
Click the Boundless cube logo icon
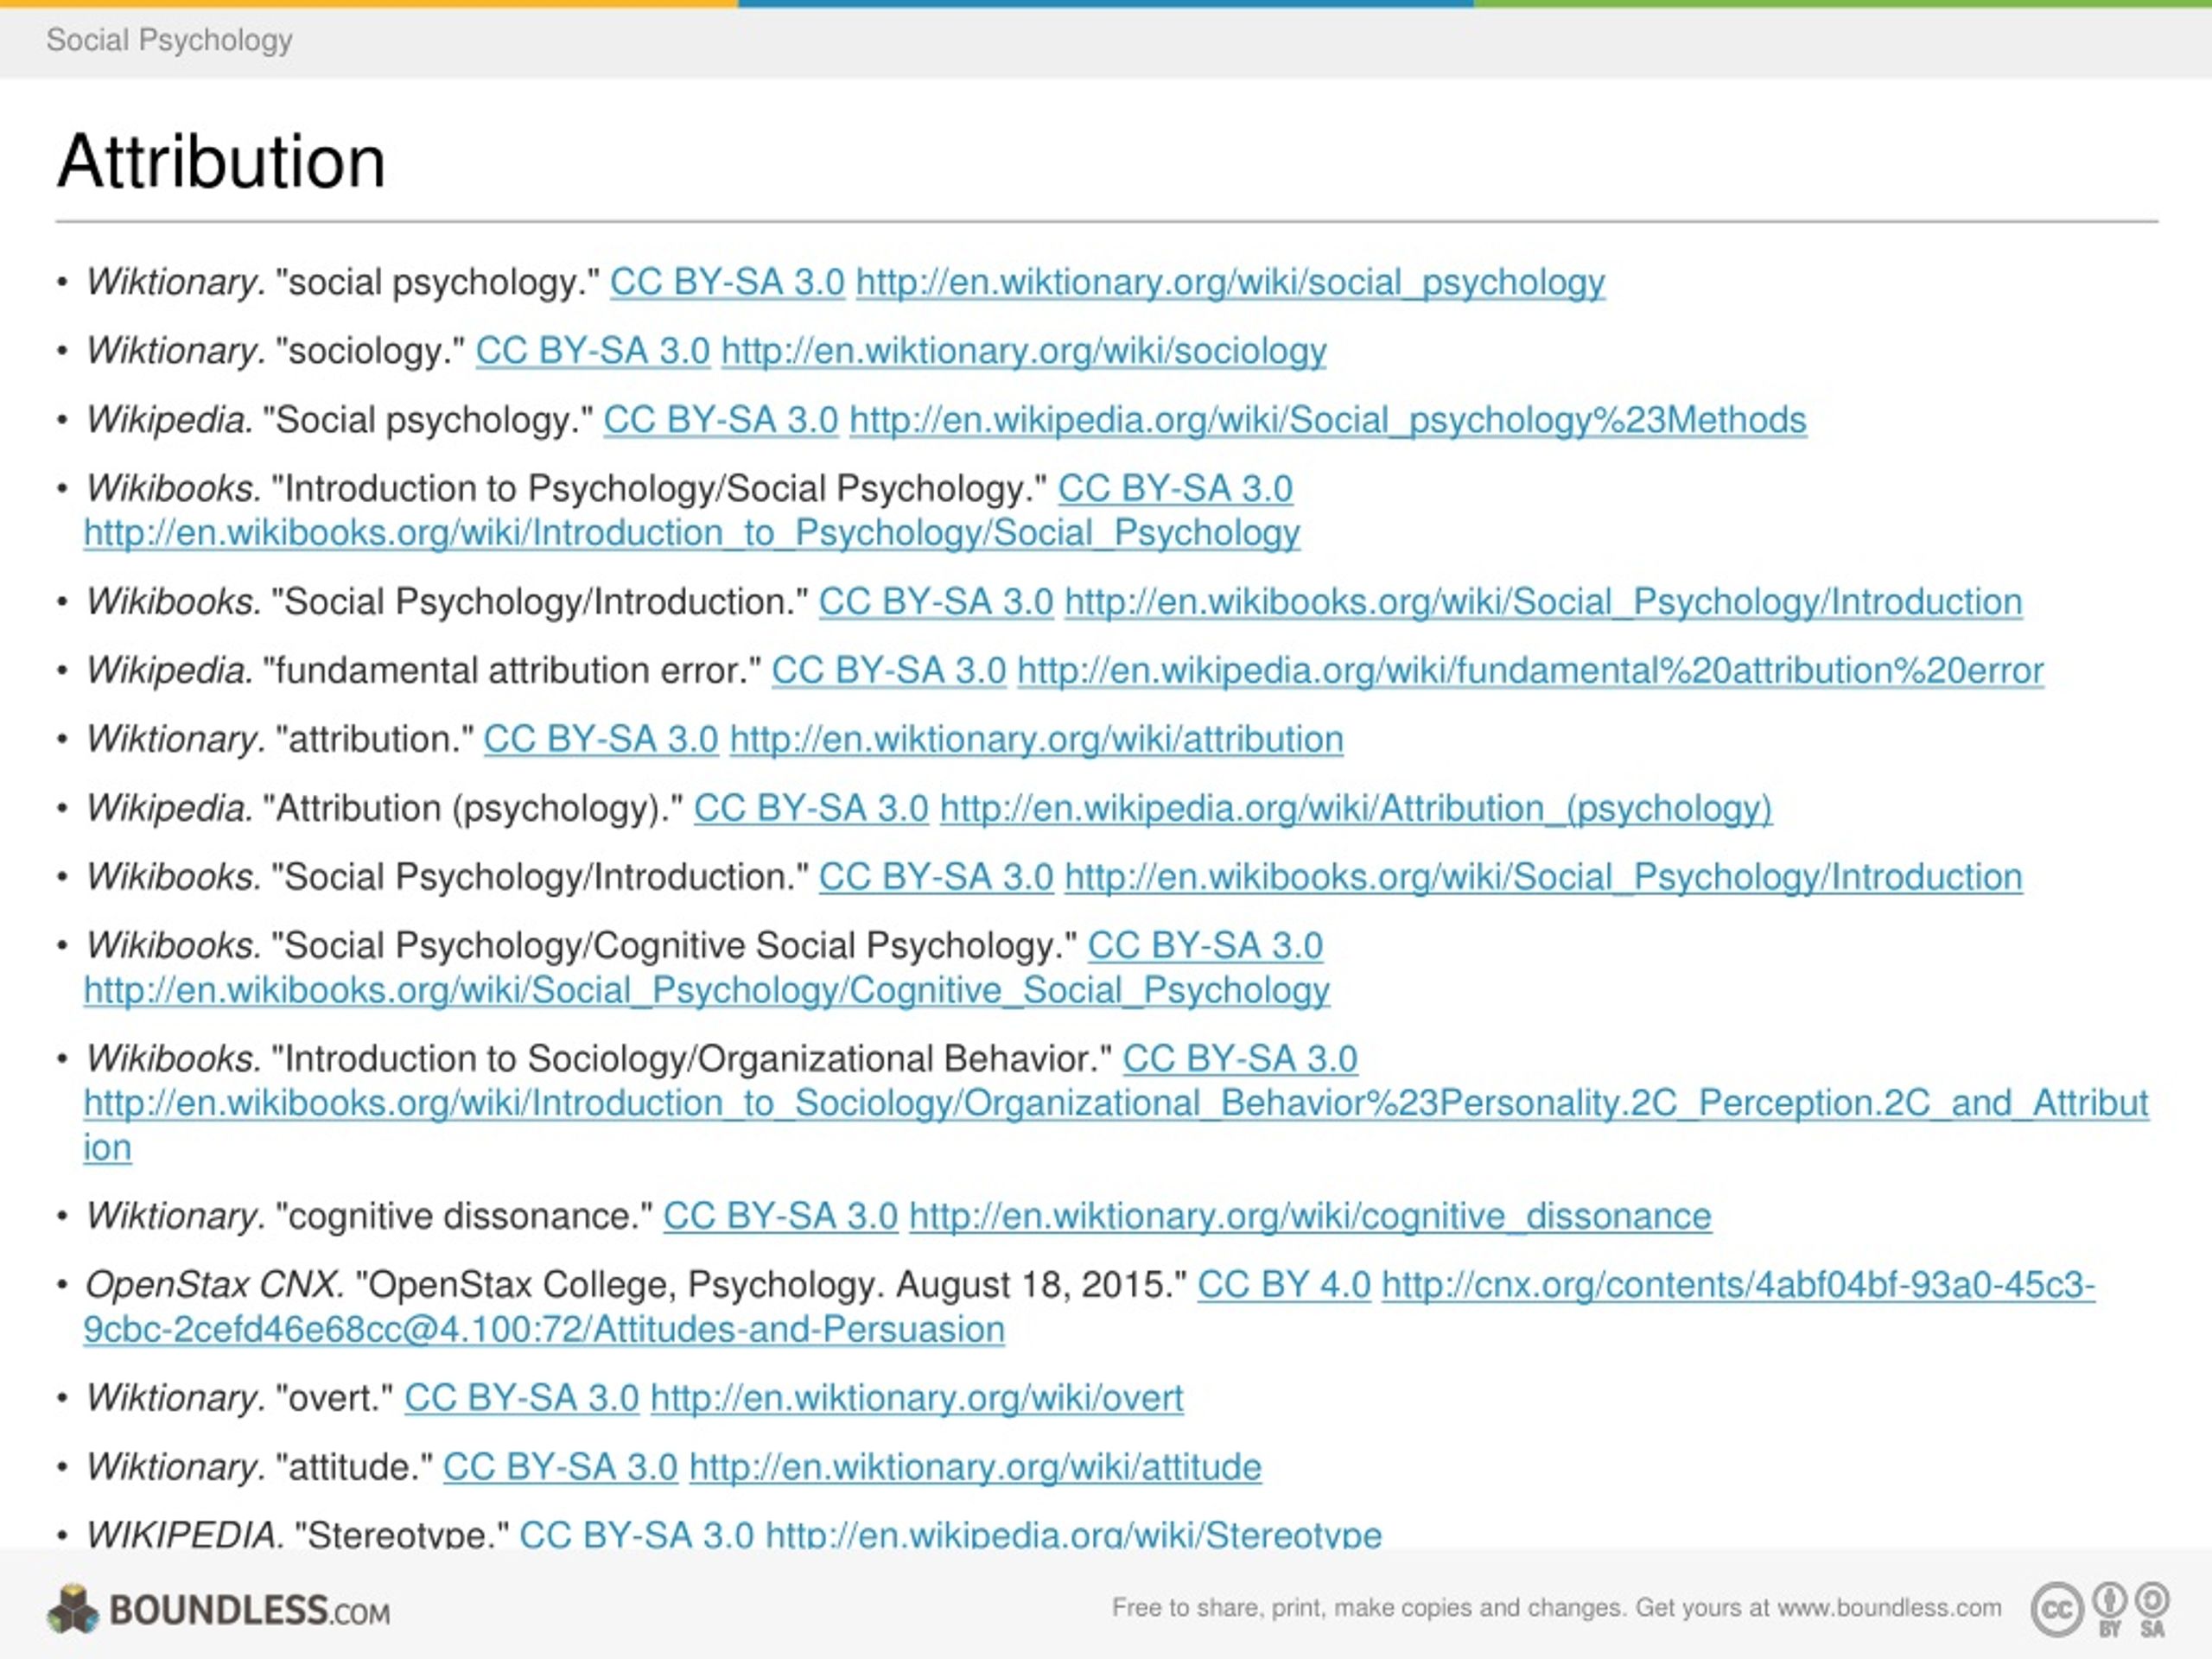[73, 1609]
